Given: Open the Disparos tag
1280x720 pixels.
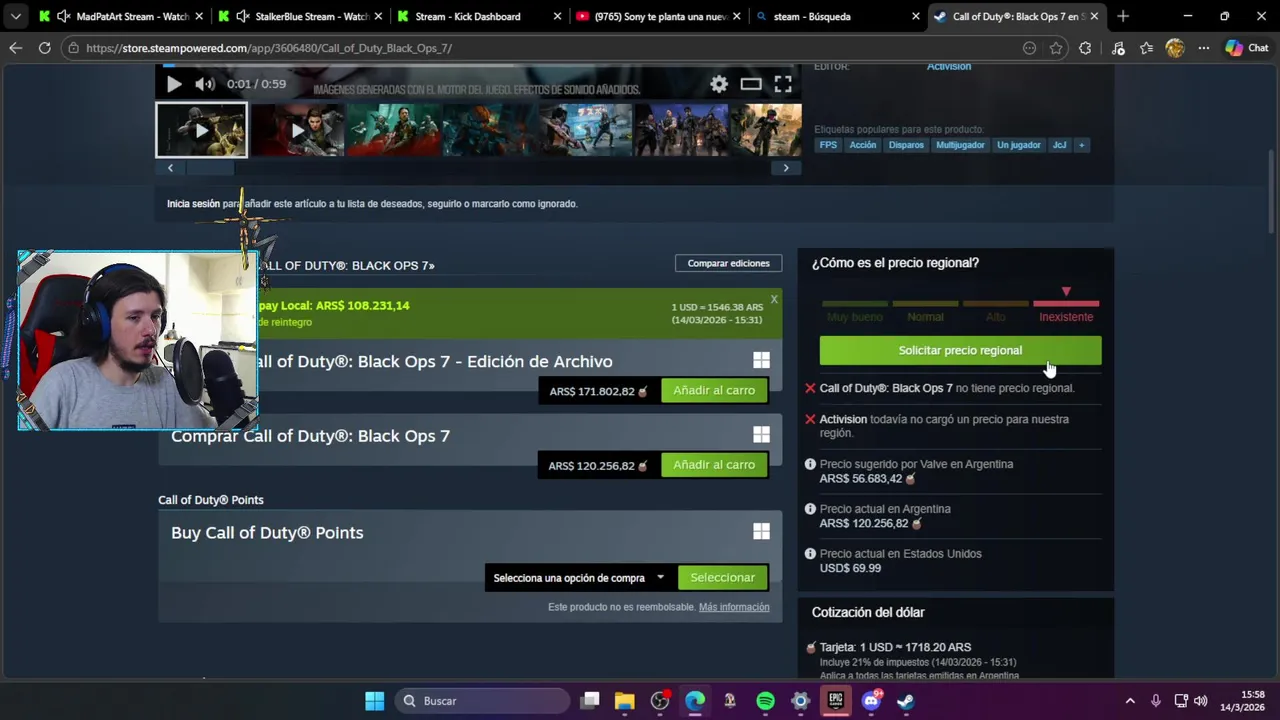Looking at the screenshot, I should (x=906, y=145).
